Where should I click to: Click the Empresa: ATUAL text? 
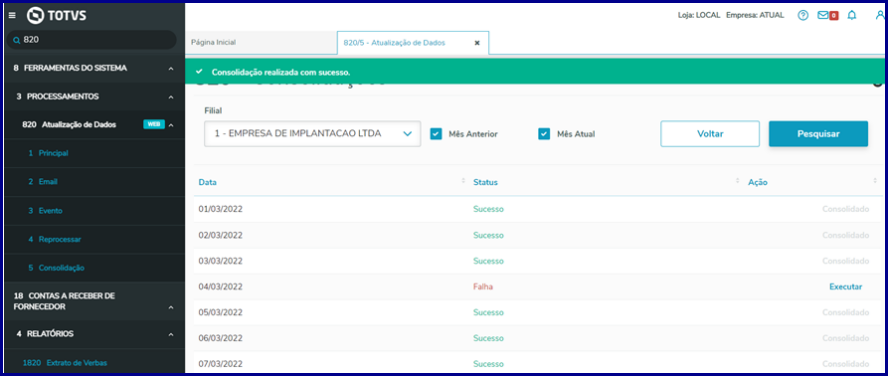(x=755, y=15)
